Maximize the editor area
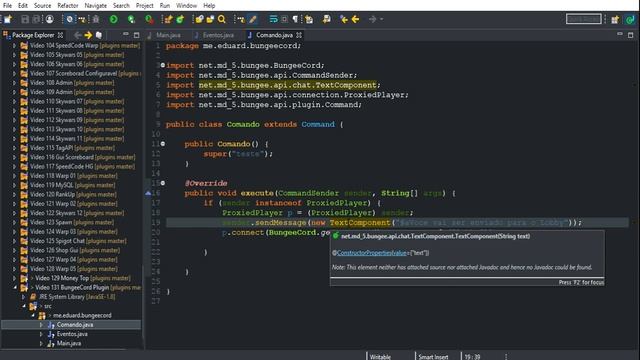The image size is (640, 360). [x=631, y=35]
